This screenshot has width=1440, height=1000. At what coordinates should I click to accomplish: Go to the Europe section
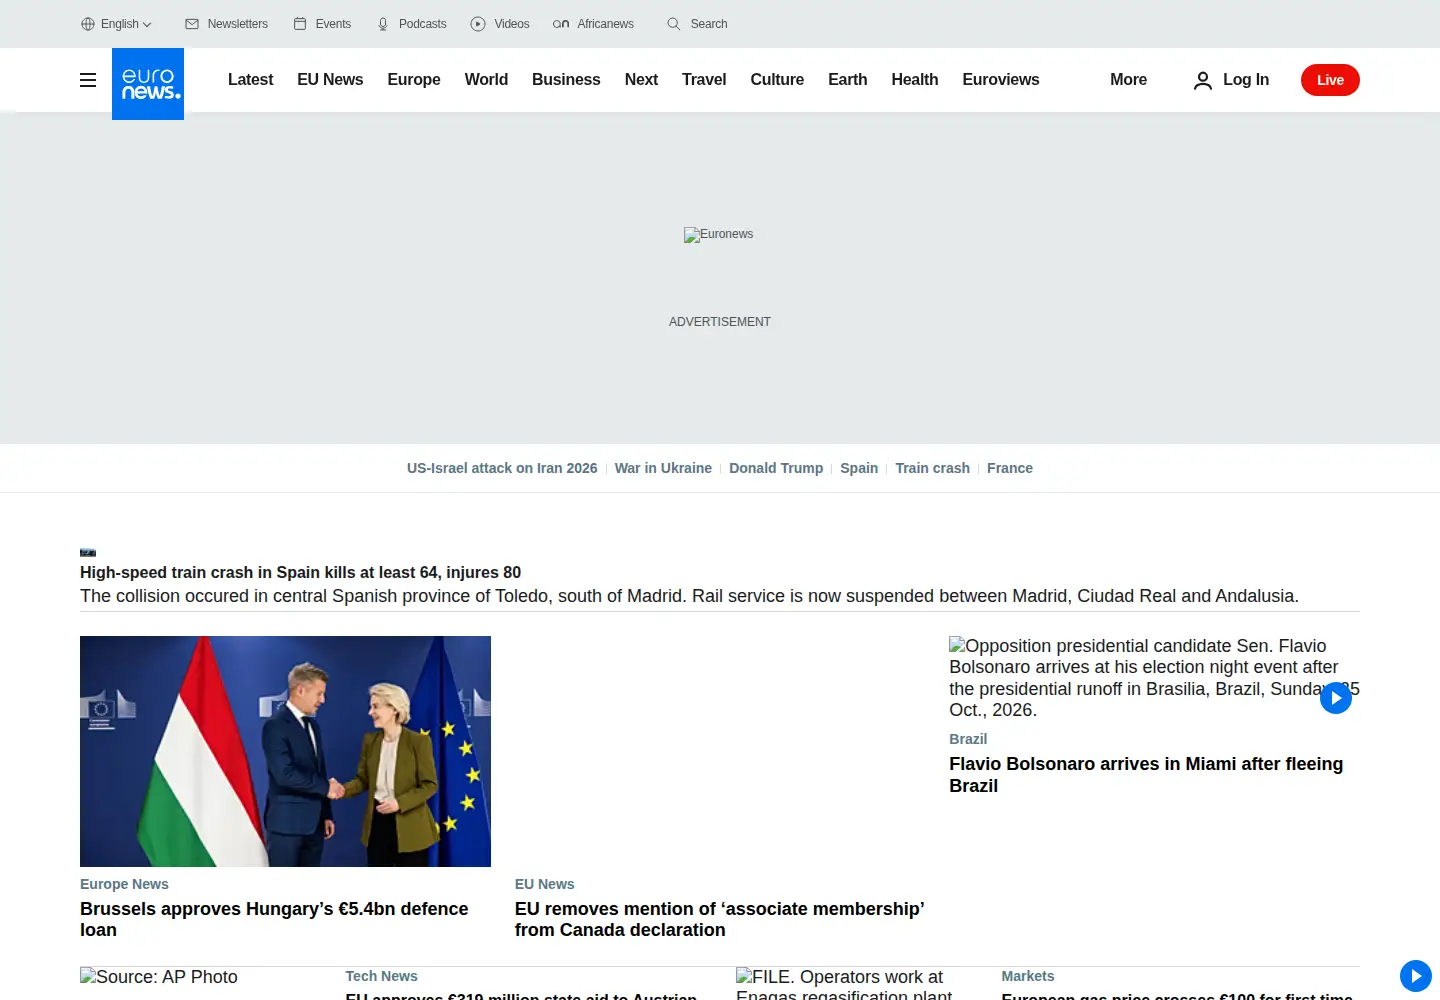[414, 80]
